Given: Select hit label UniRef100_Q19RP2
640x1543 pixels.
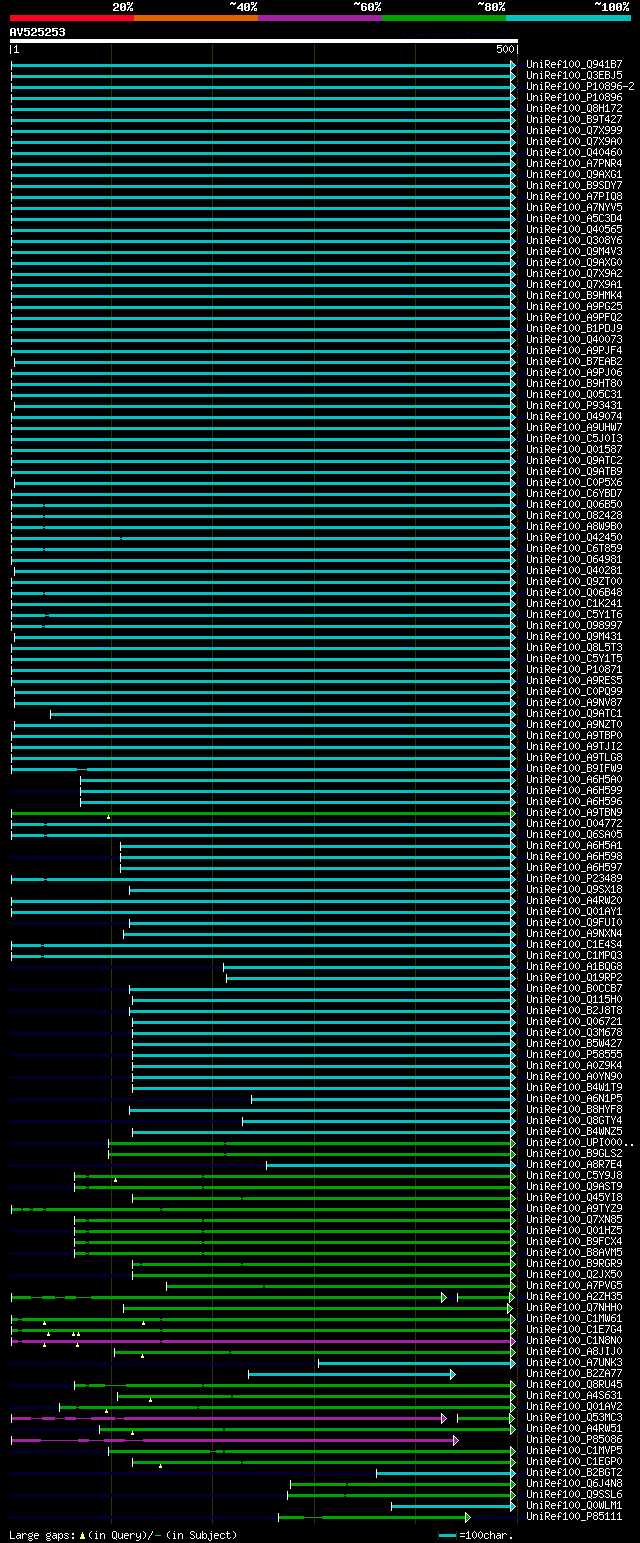Looking at the screenshot, I should point(574,978).
